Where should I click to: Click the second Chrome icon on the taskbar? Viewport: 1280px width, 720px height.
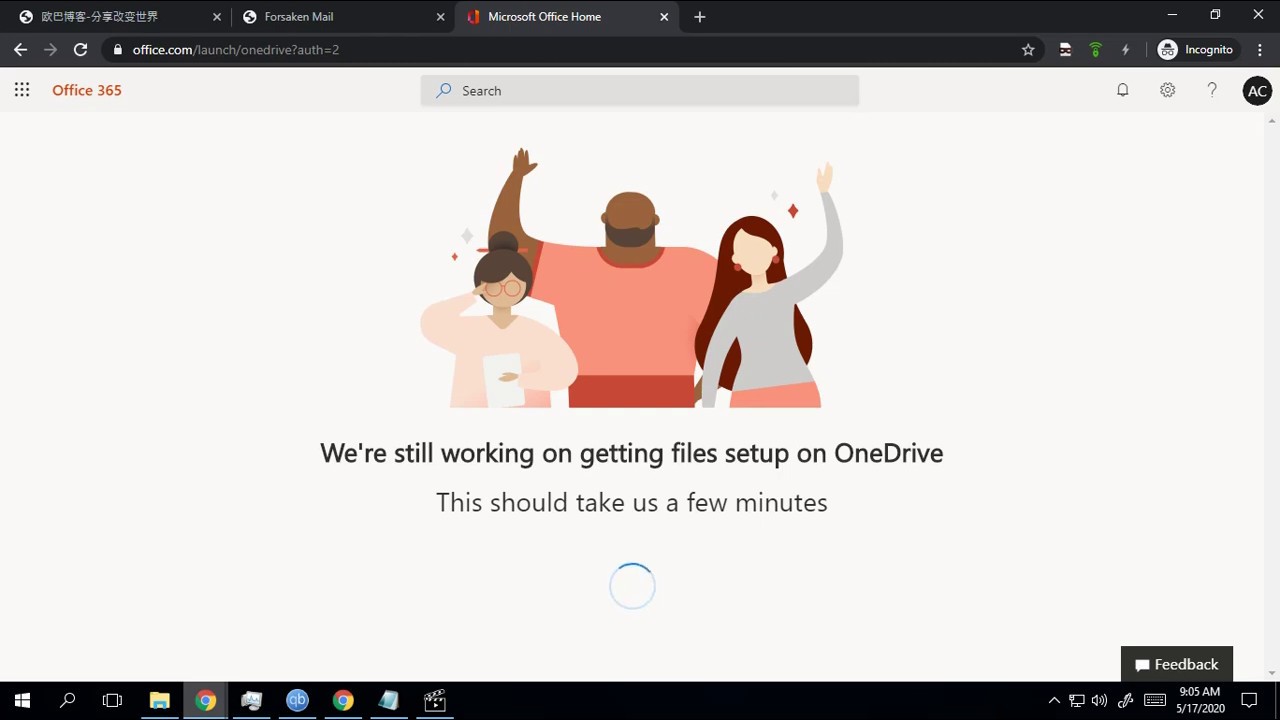tap(343, 700)
